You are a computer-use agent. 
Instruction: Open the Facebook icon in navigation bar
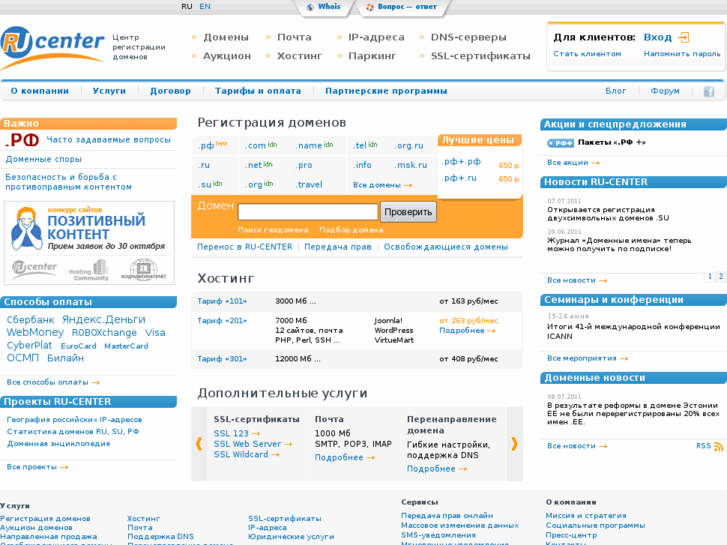[x=708, y=91]
